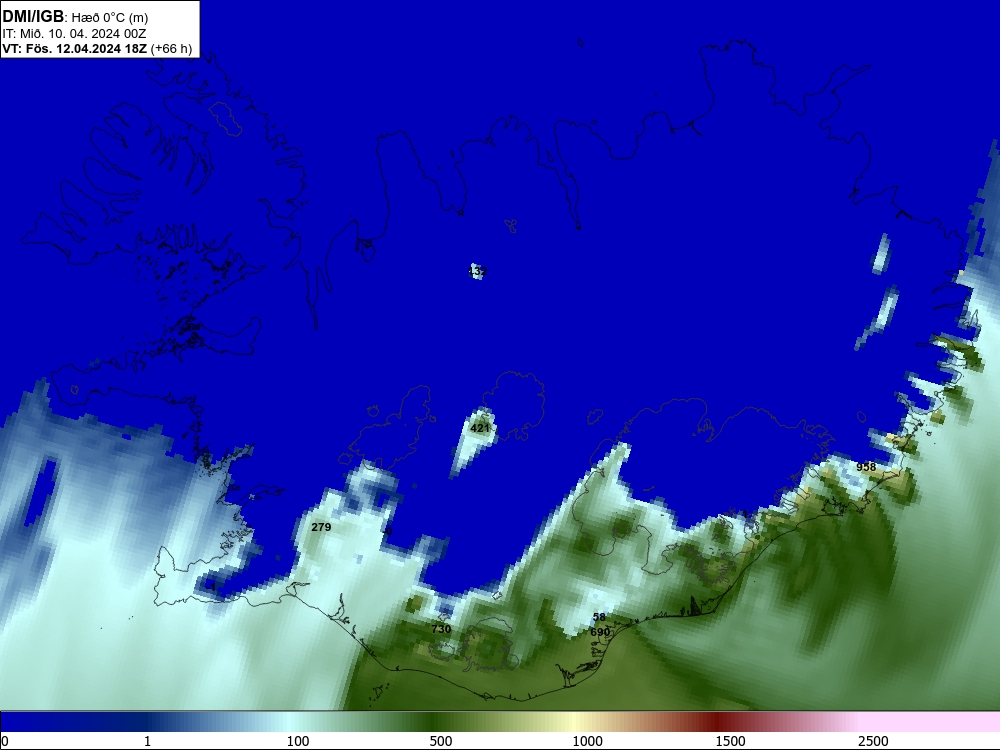Click the pale yellow section of color bar

tap(574, 722)
